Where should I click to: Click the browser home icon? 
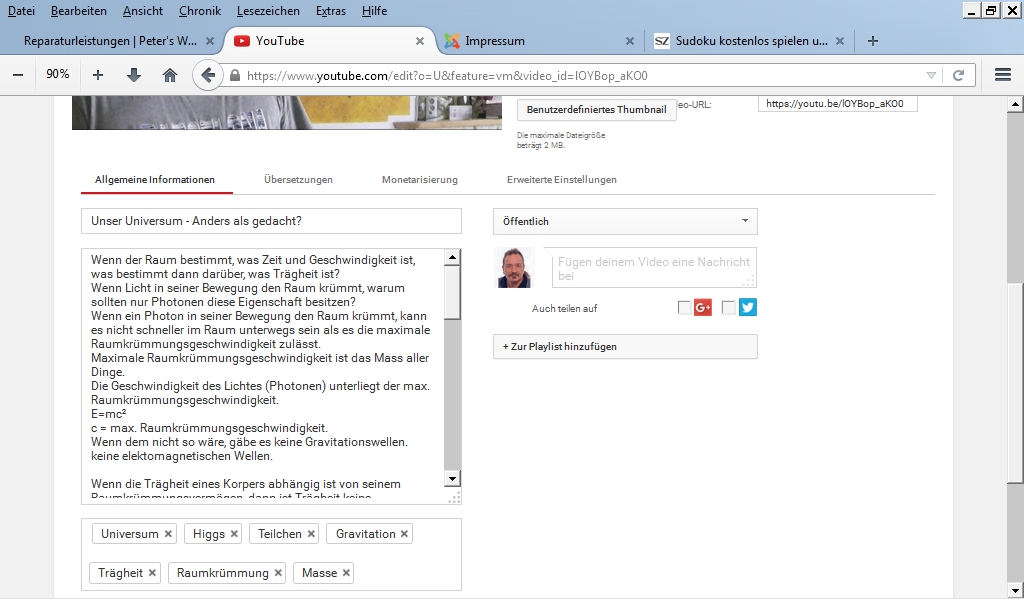point(170,75)
